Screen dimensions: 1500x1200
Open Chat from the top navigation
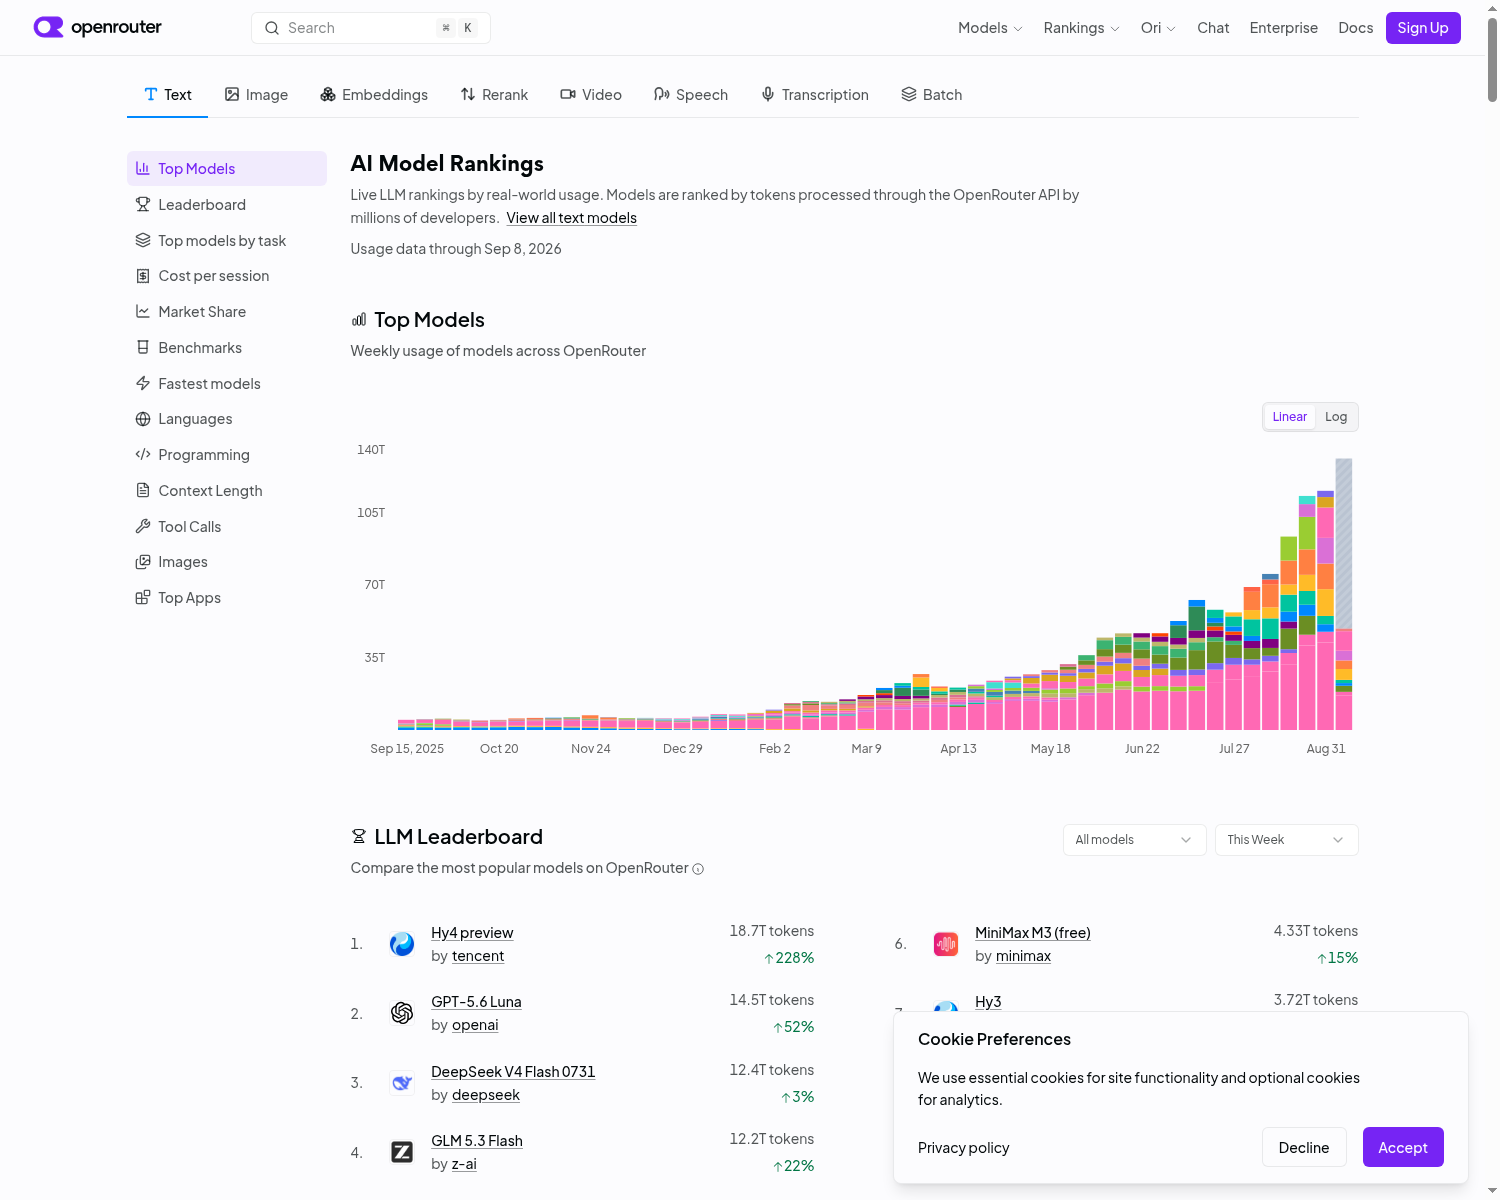(1213, 28)
